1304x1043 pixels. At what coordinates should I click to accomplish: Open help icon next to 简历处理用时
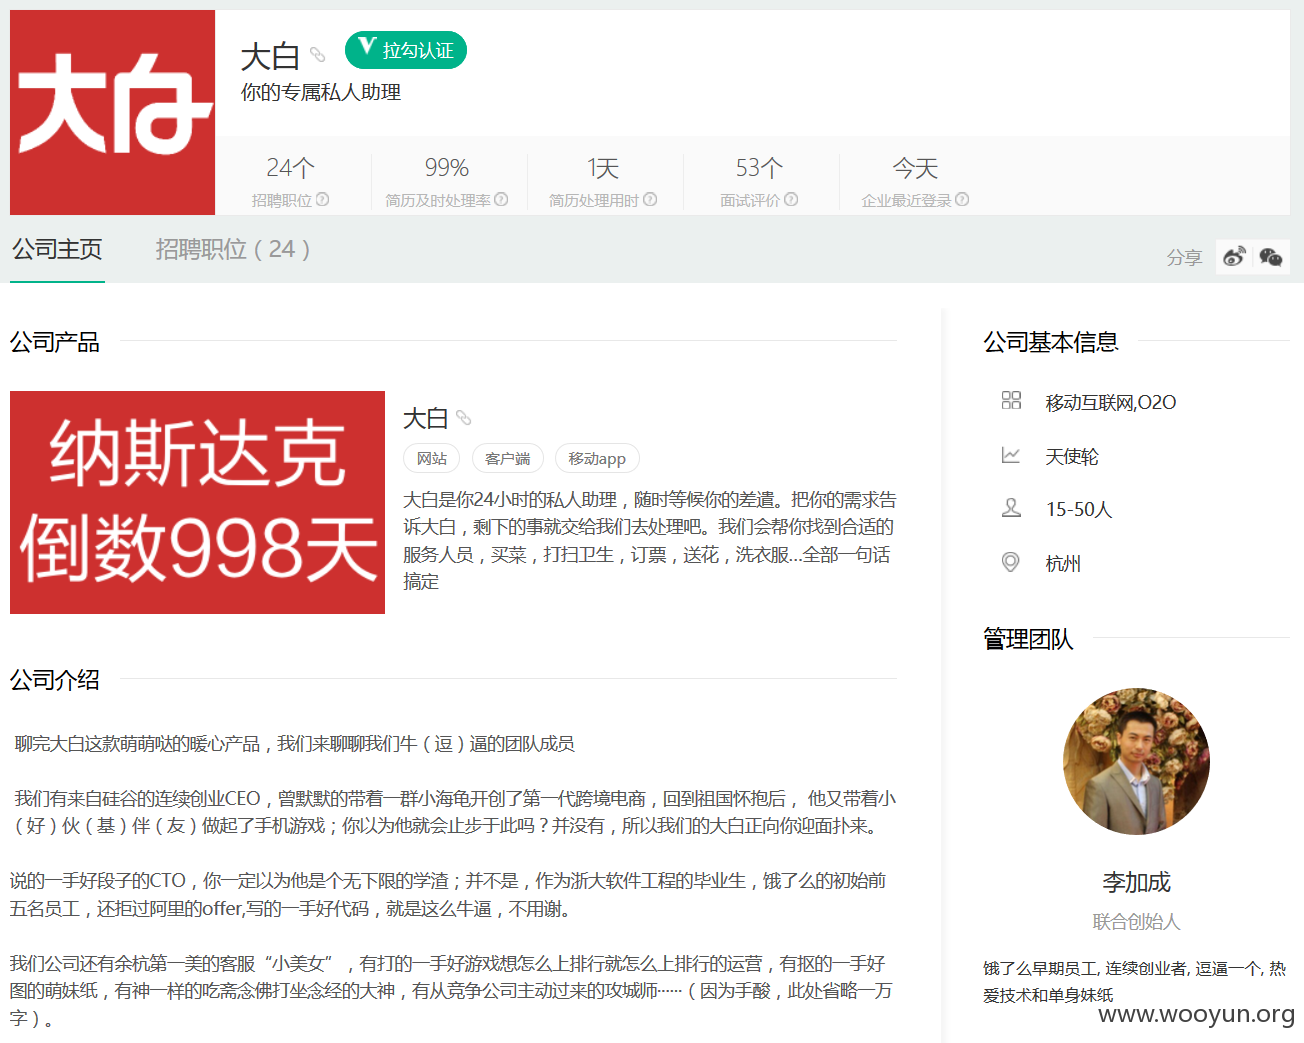(x=650, y=199)
